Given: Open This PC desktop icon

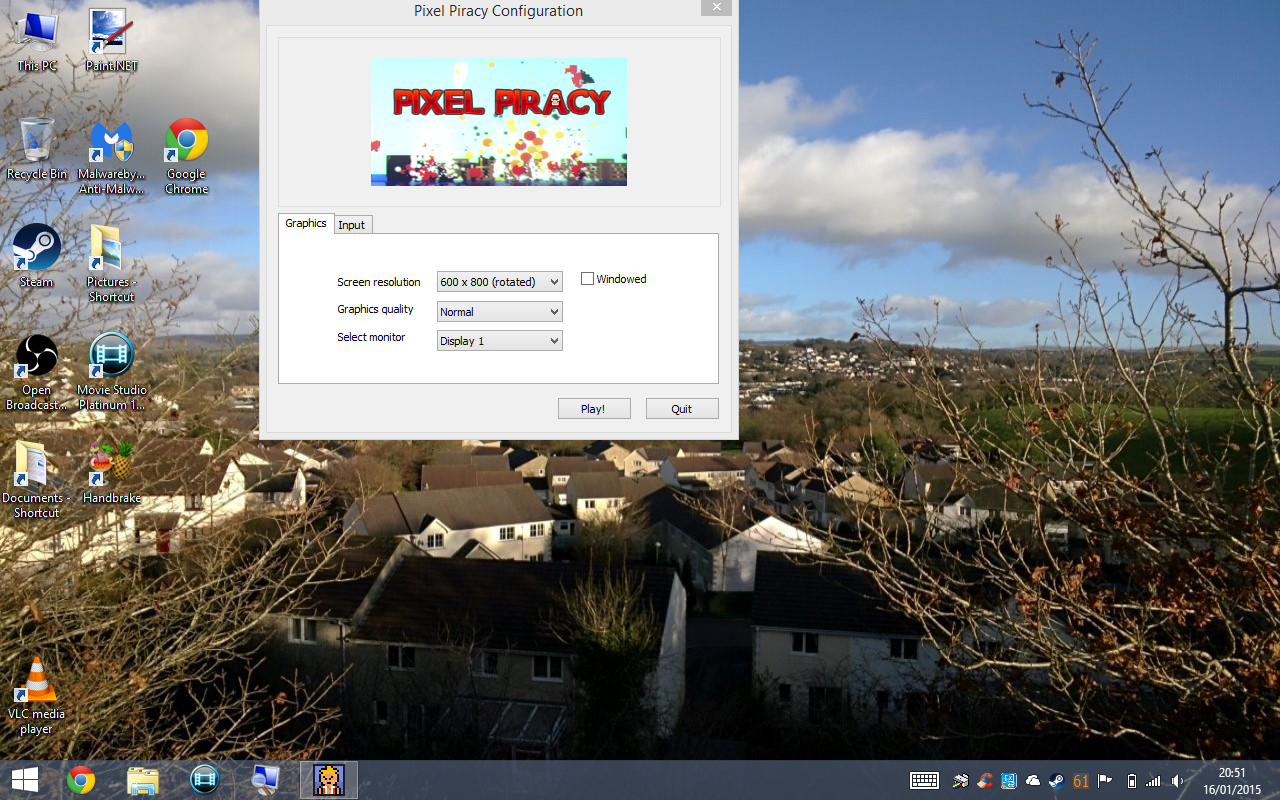Looking at the screenshot, I should (x=37, y=41).
